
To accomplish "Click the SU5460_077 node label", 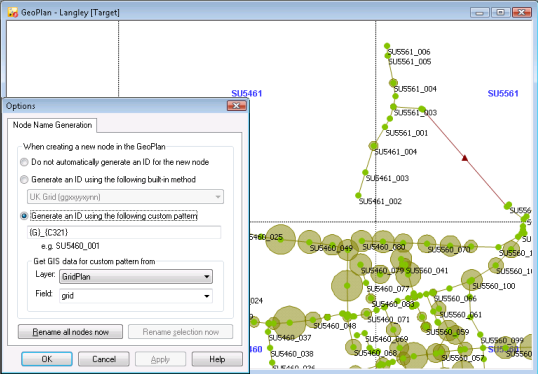I will 388,289.
